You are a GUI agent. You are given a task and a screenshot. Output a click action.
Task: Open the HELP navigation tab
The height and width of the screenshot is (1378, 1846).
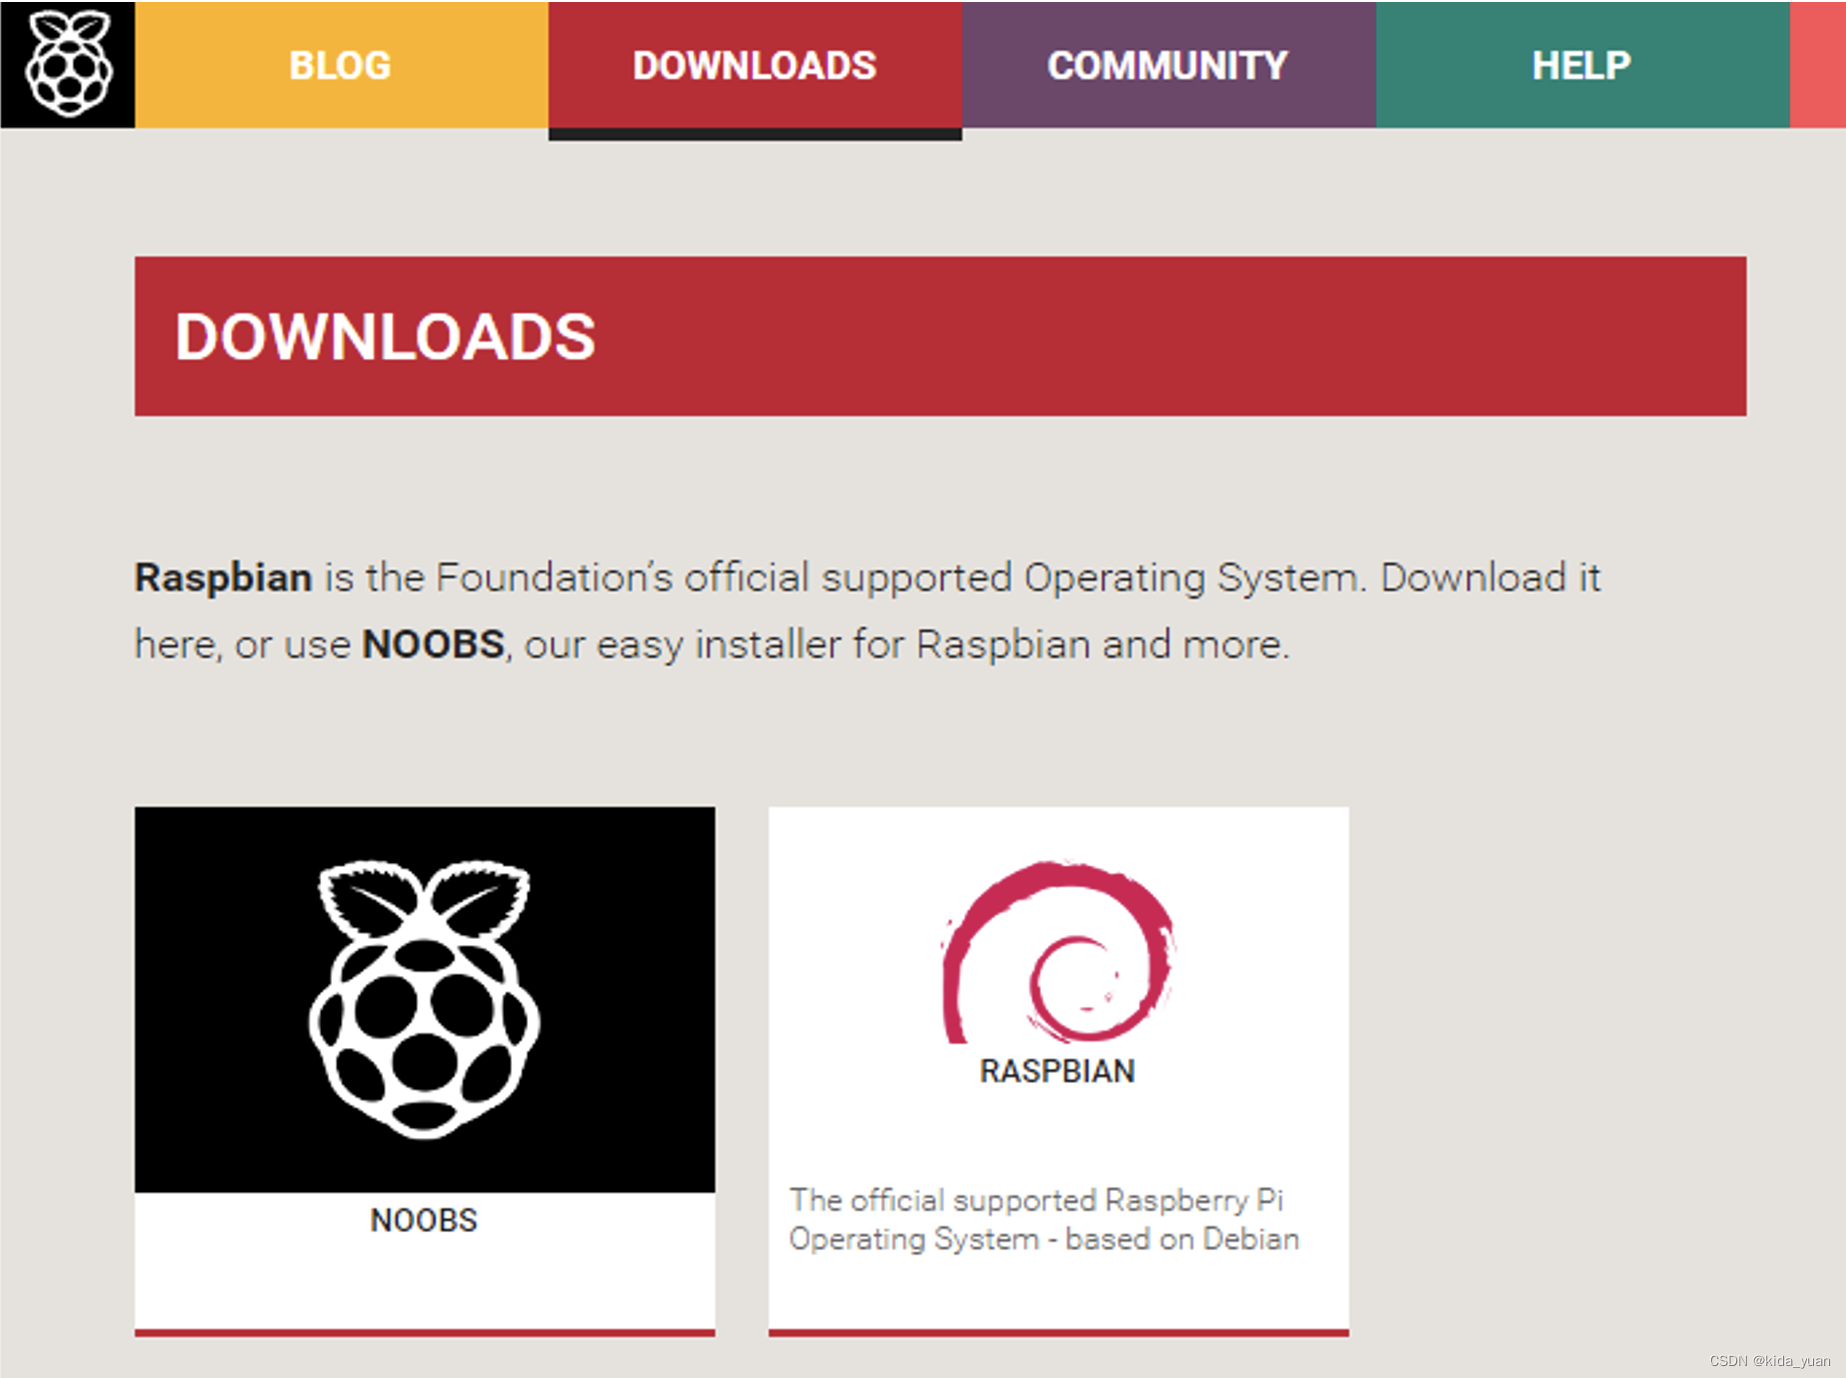(1582, 65)
